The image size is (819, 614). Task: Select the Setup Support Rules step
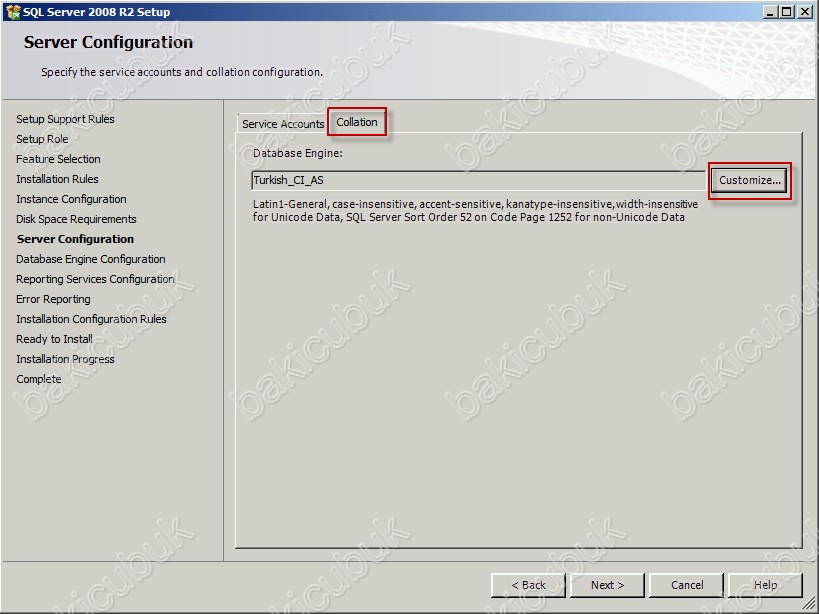click(65, 119)
